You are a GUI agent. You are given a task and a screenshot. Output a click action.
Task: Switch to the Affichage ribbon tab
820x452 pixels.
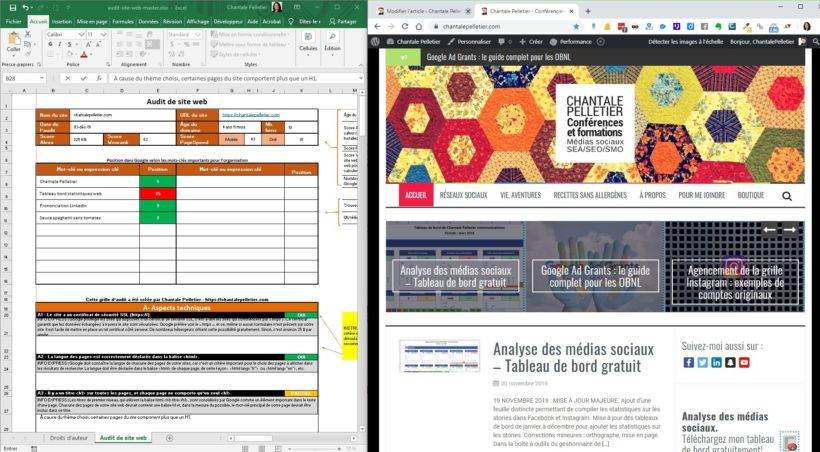[x=198, y=21]
